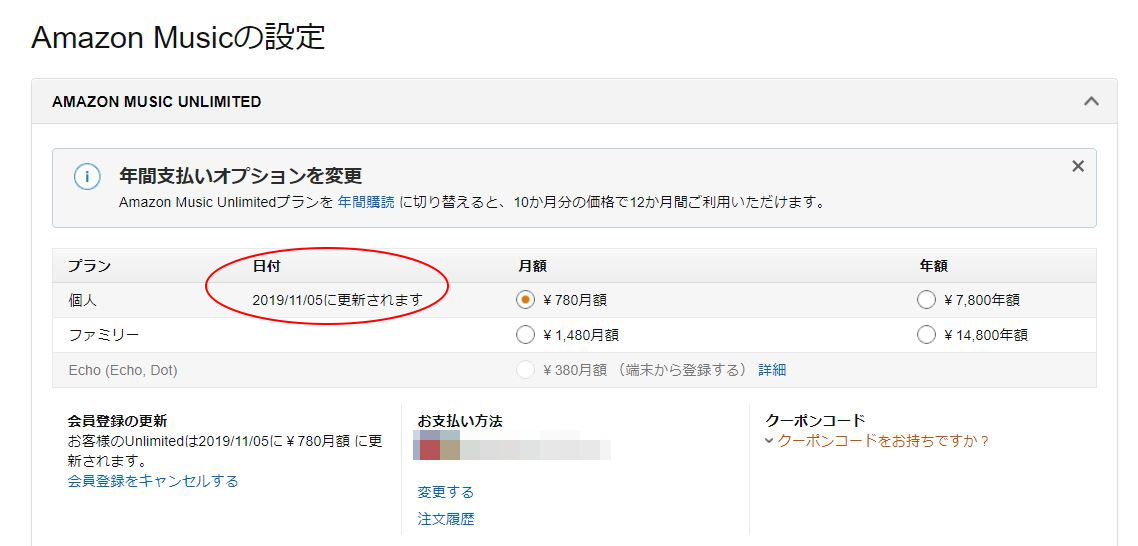
Task: Click the 個人 plan row label
Action: coord(82,300)
